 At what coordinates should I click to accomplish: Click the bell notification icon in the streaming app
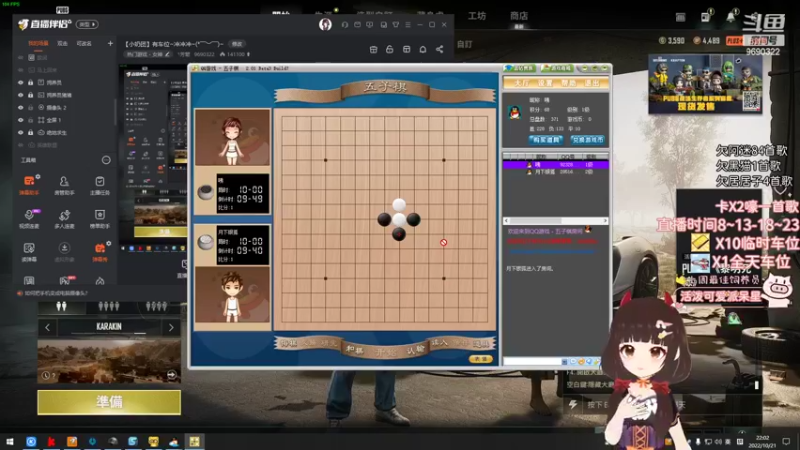423,49
